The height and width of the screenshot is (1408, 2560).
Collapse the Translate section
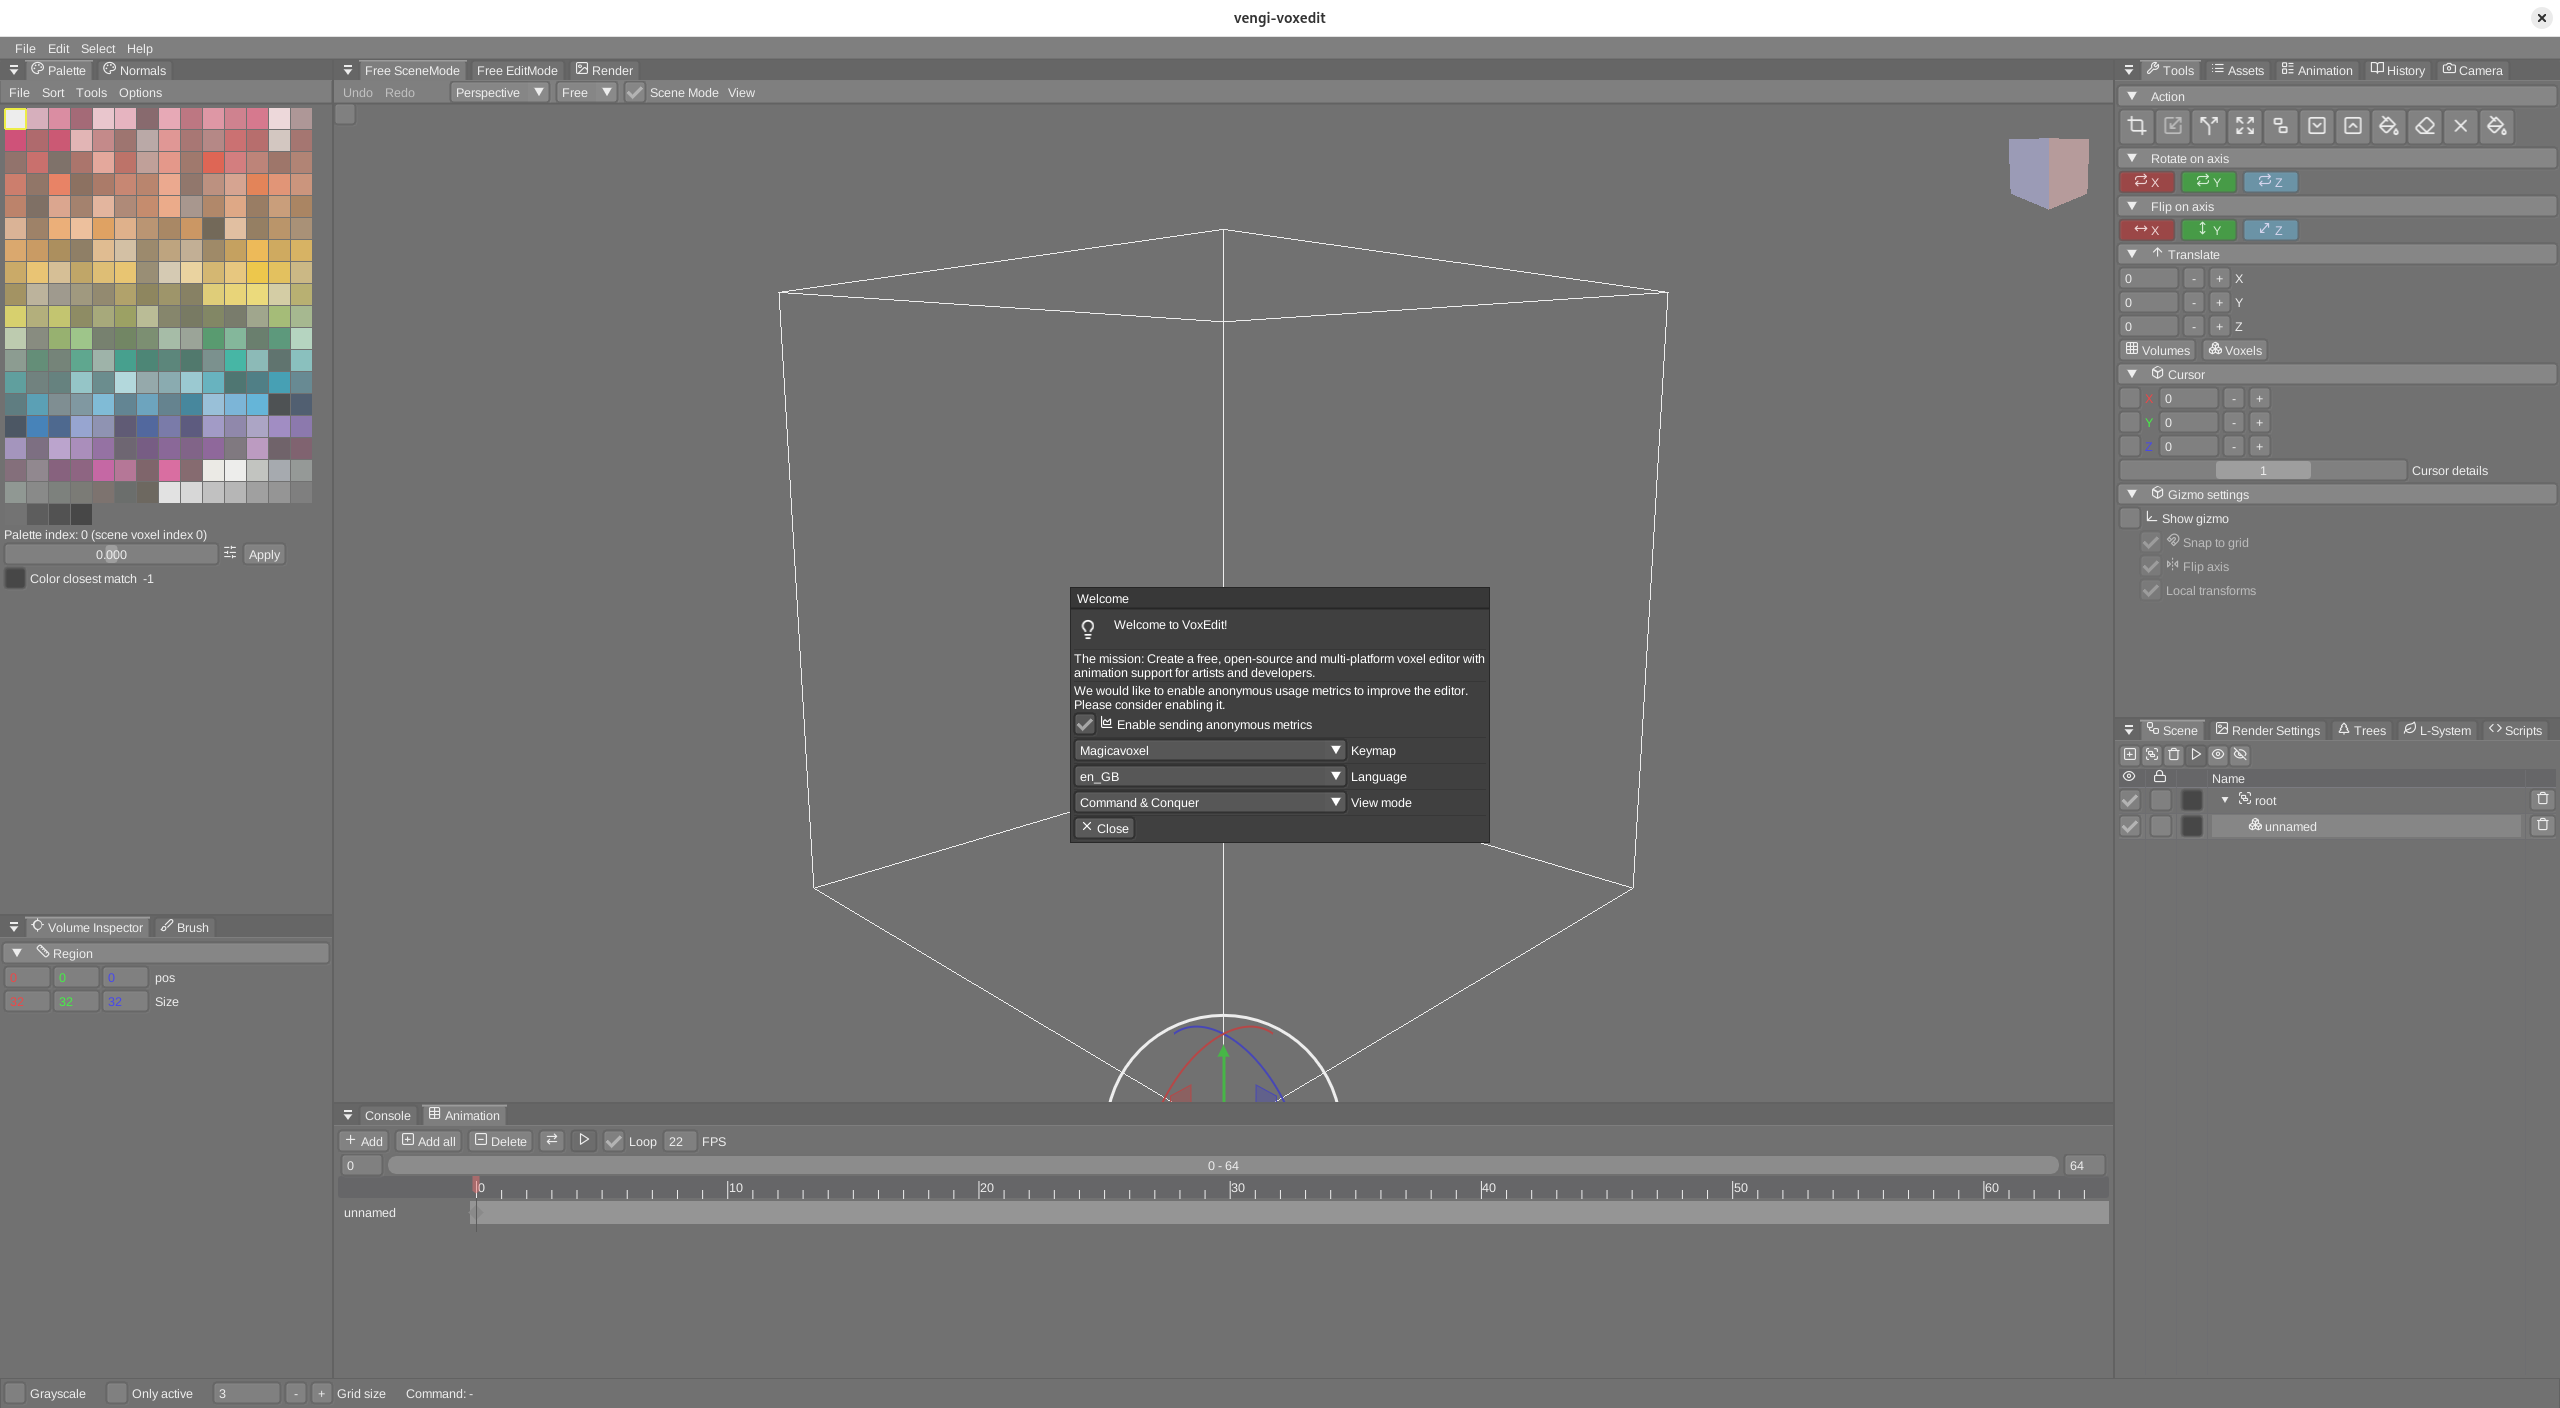[2132, 254]
